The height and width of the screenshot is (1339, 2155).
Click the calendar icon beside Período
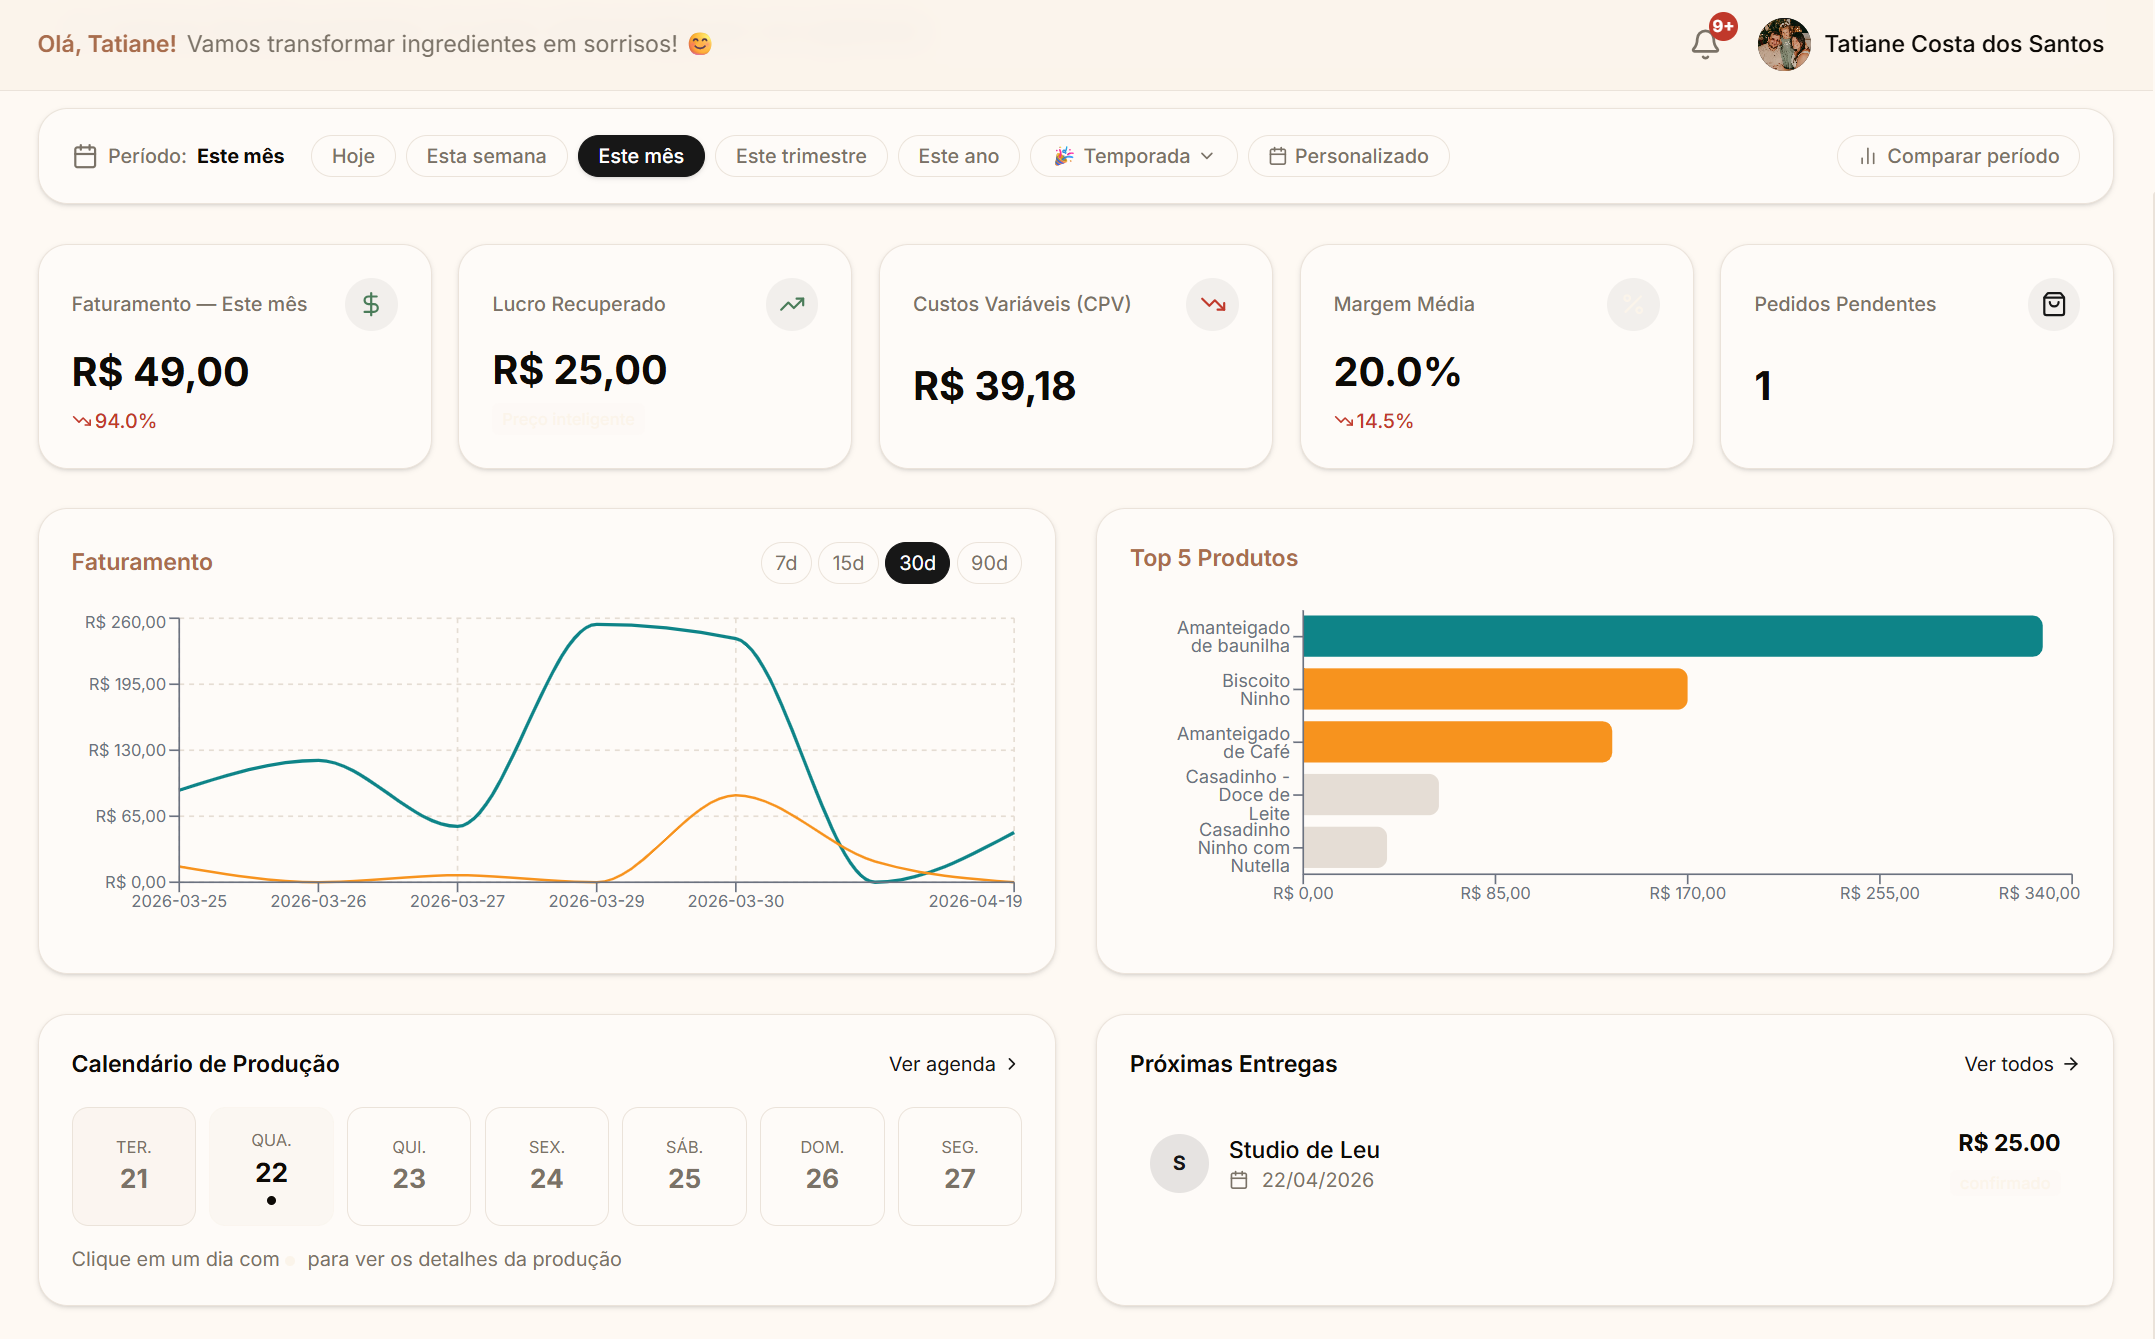(85, 156)
